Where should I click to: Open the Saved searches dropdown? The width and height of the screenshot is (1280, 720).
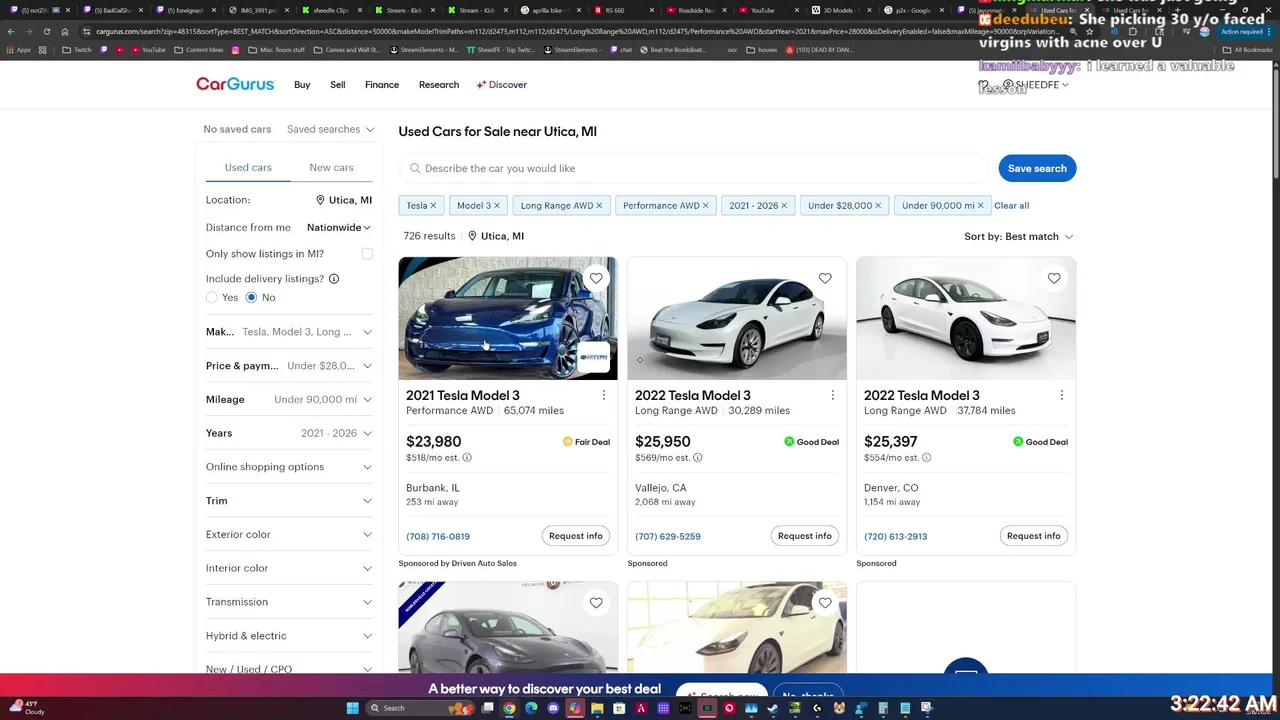[330, 129]
